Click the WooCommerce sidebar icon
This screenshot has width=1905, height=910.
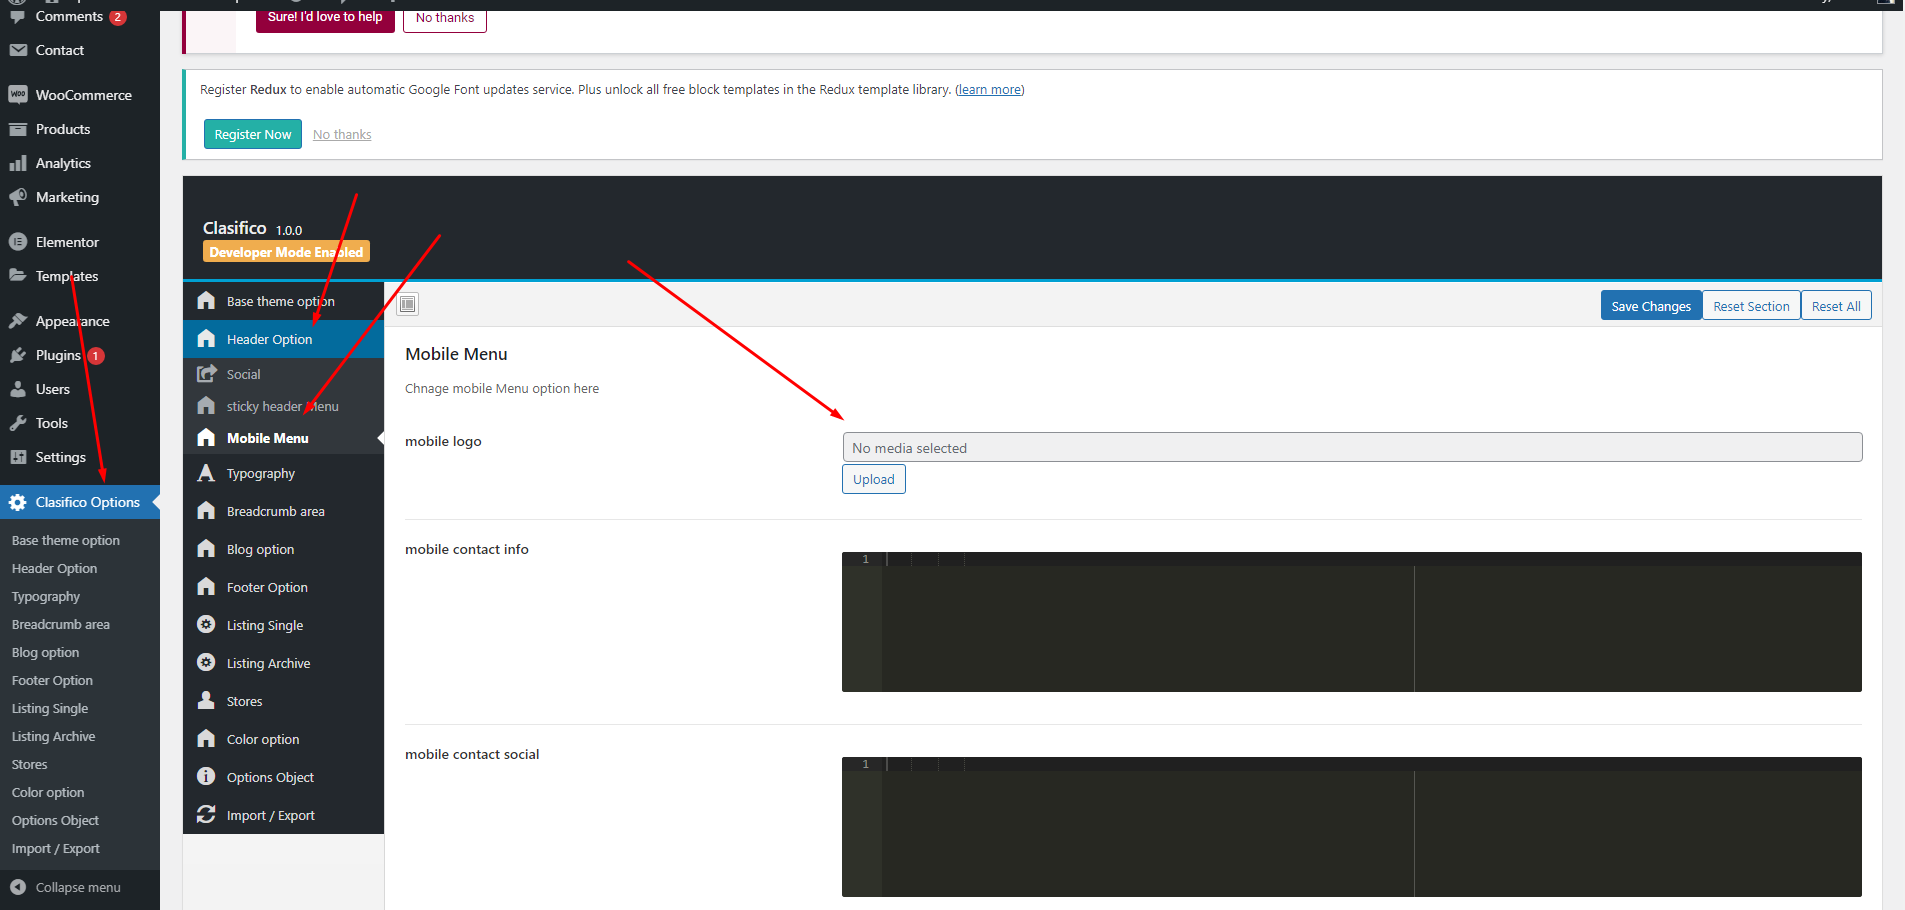point(18,95)
